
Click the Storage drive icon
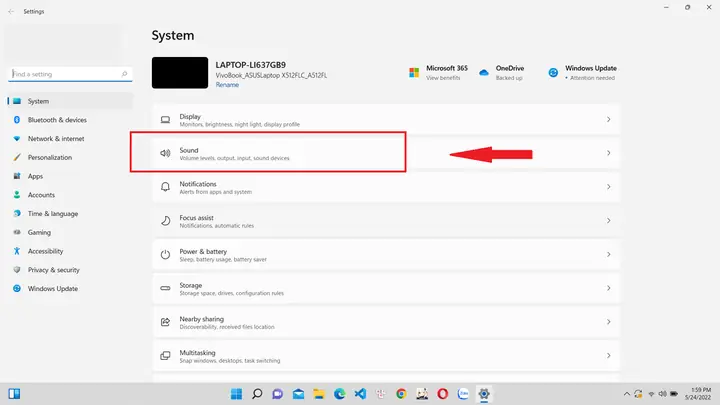pos(165,288)
